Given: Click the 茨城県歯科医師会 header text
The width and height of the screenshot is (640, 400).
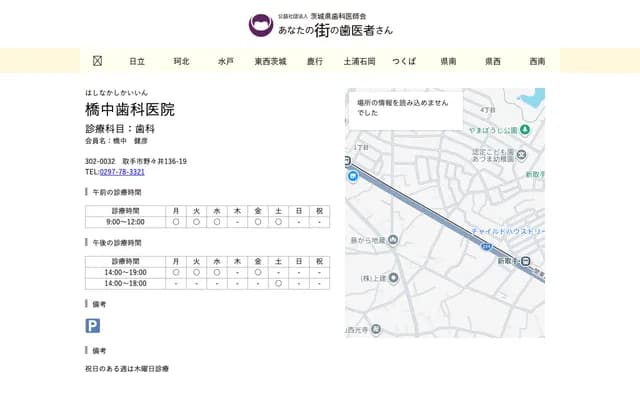Looking at the screenshot, I should click(x=338, y=16).
